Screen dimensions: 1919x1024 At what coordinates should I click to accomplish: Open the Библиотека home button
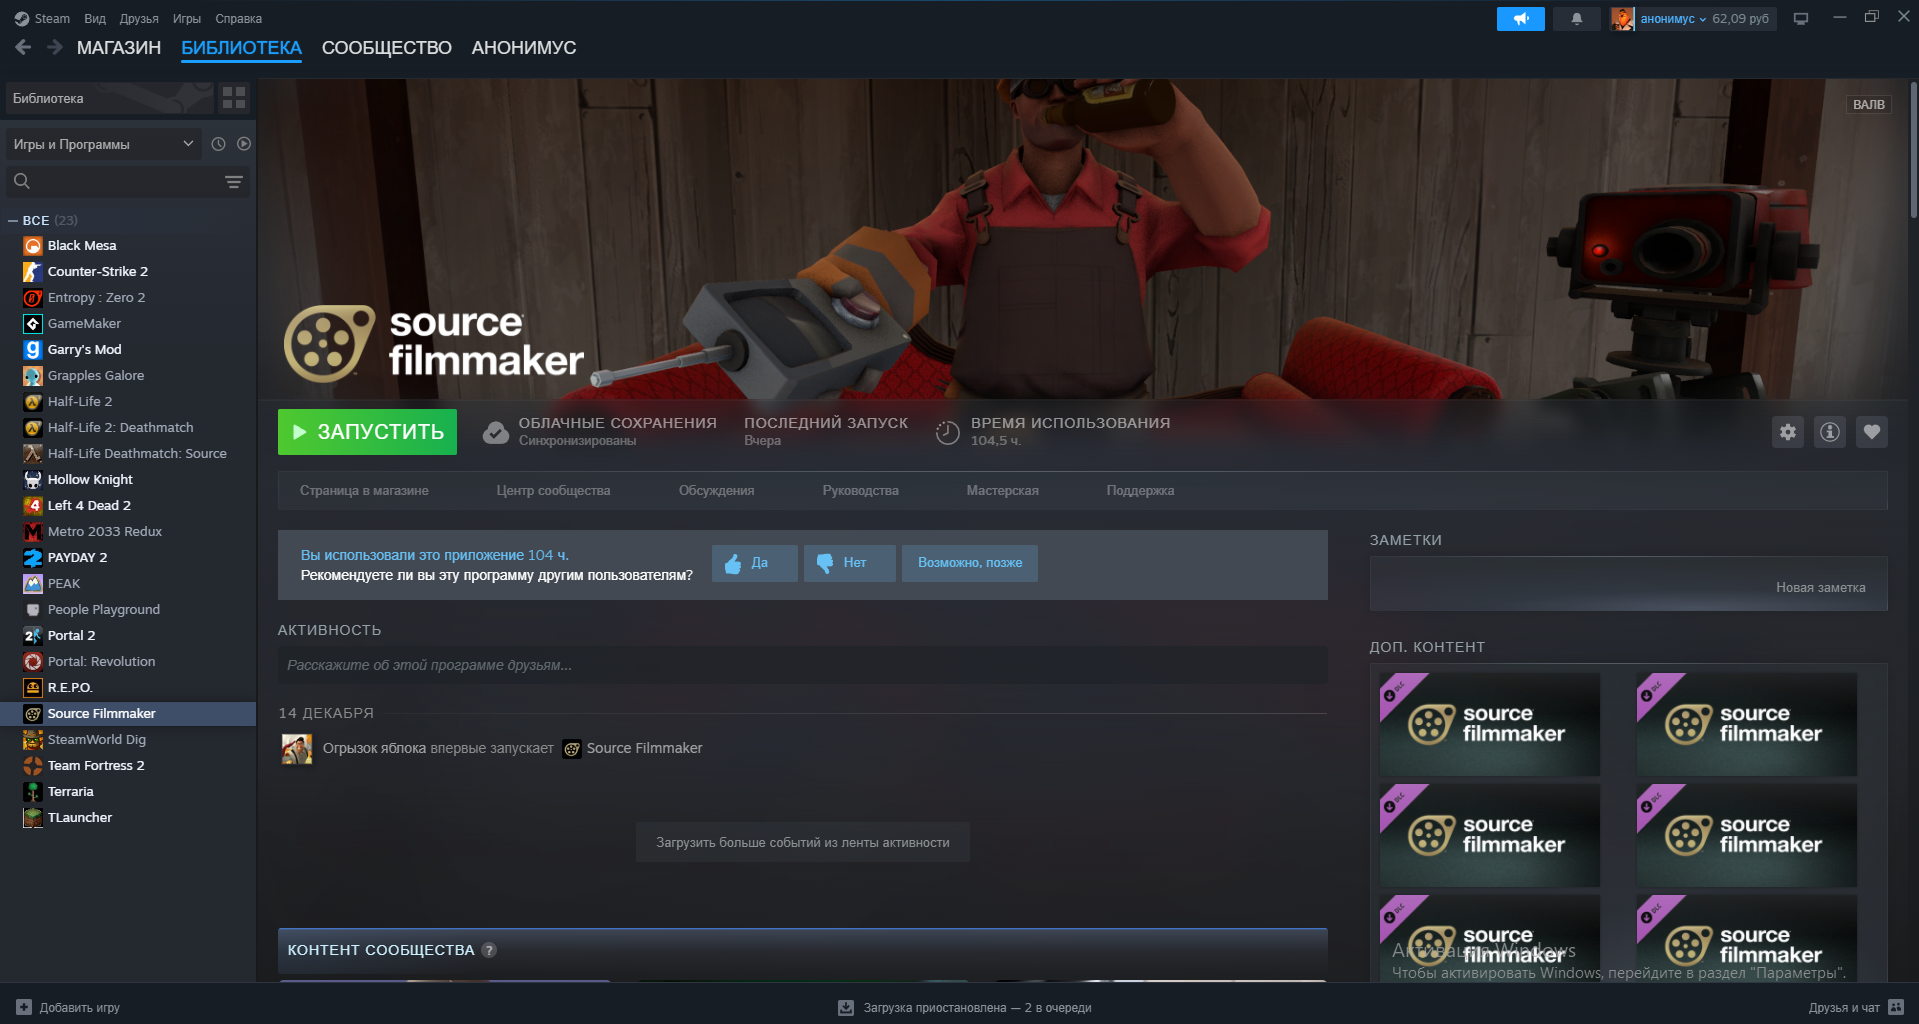(110, 98)
